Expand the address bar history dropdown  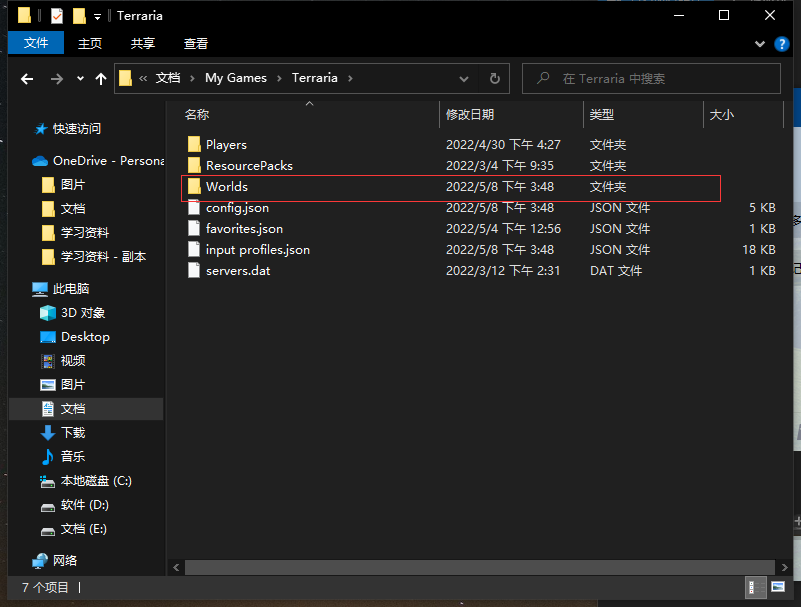pos(464,78)
